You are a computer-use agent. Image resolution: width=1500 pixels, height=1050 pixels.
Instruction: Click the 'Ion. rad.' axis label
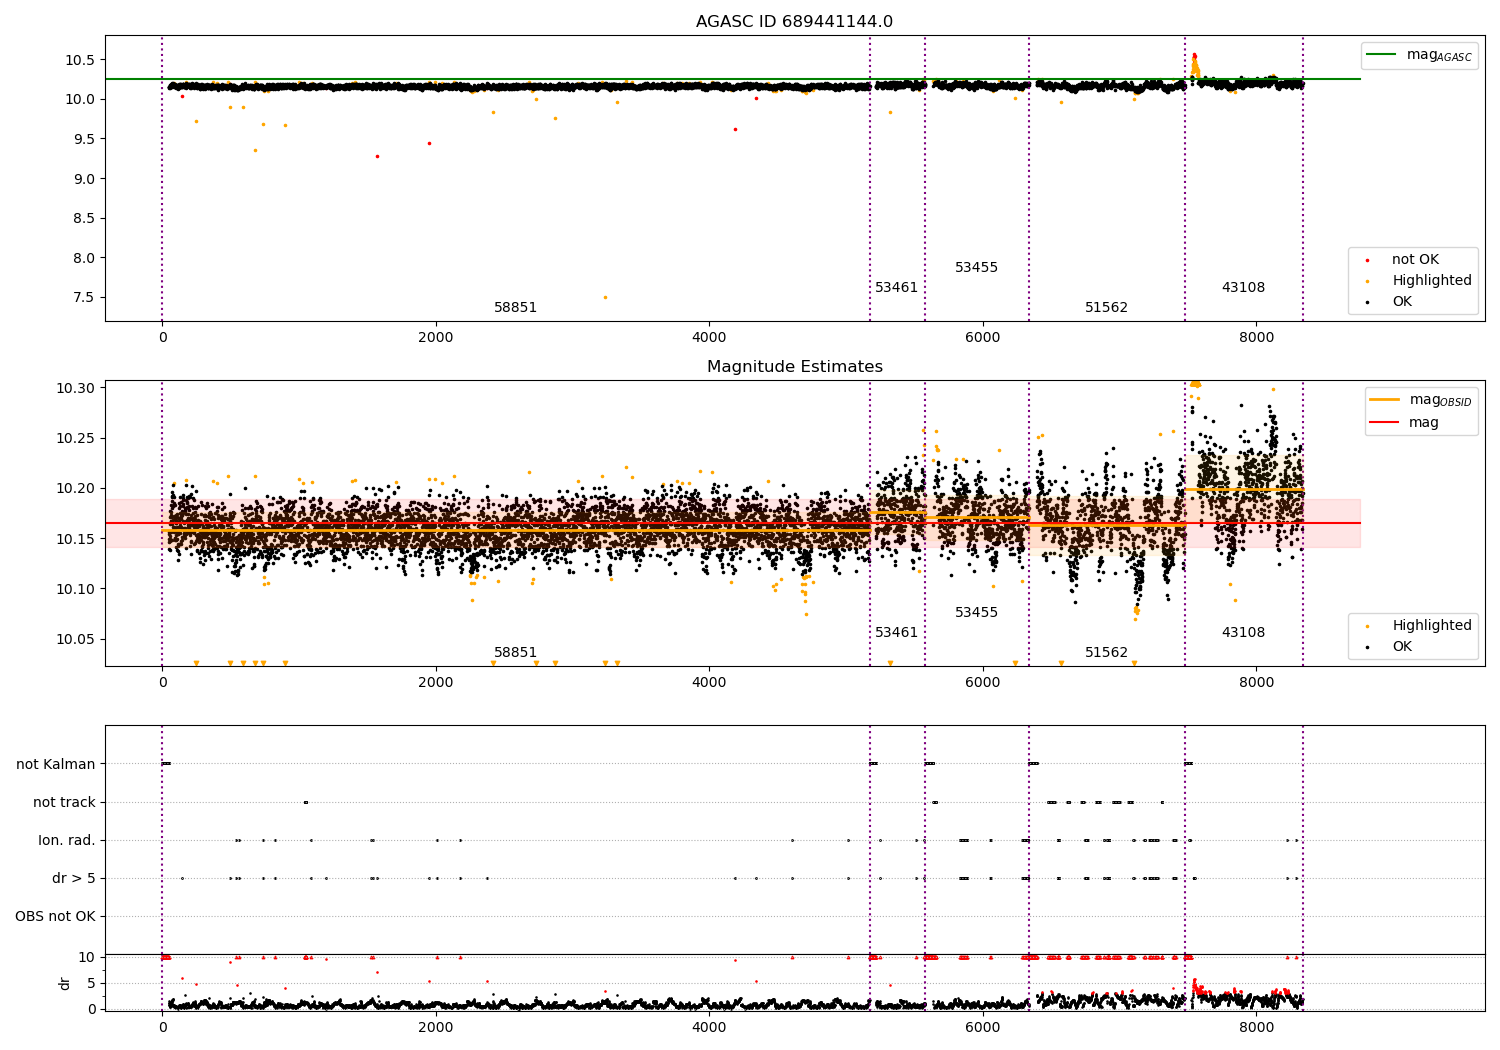point(67,840)
